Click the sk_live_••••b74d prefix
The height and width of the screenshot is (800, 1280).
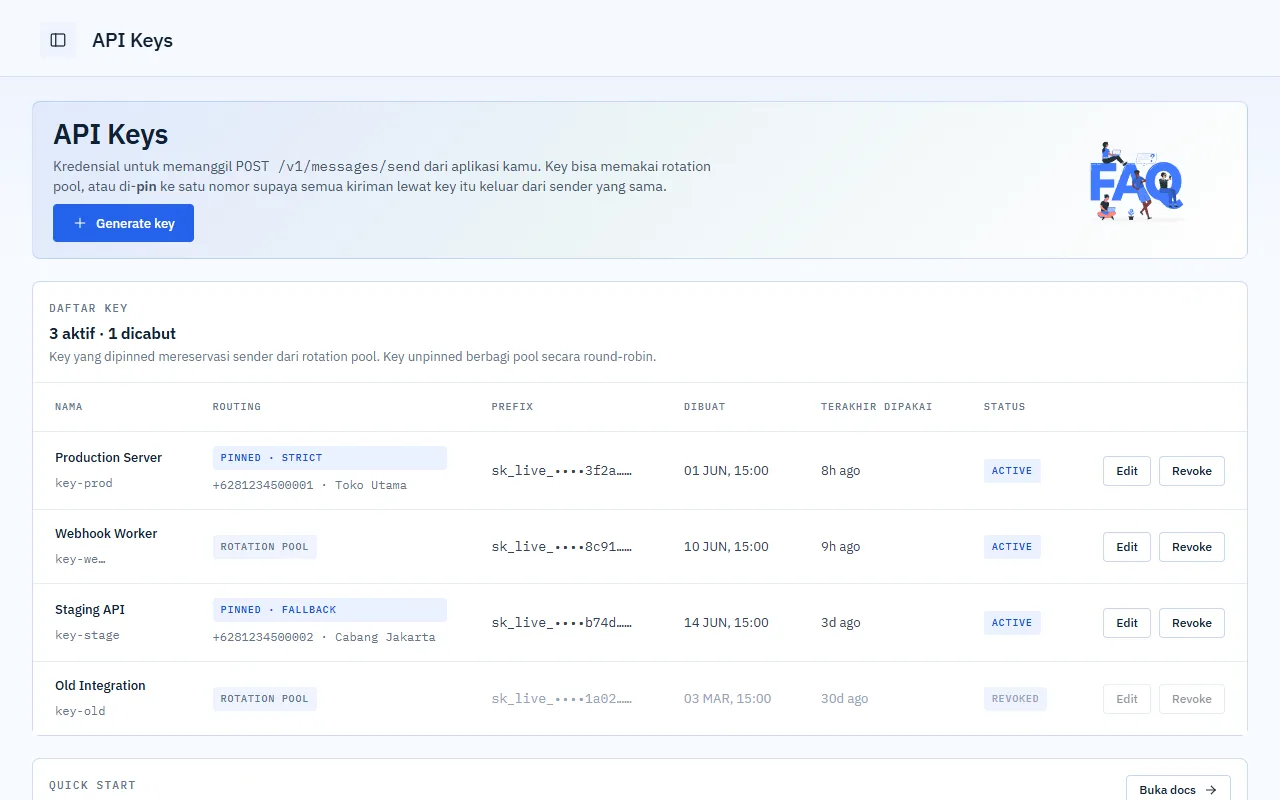562,623
